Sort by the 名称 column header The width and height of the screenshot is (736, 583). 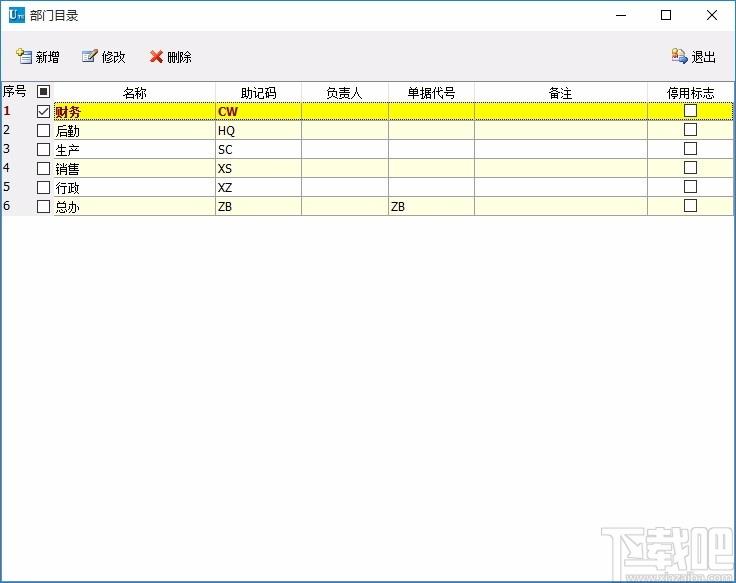point(135,92)
